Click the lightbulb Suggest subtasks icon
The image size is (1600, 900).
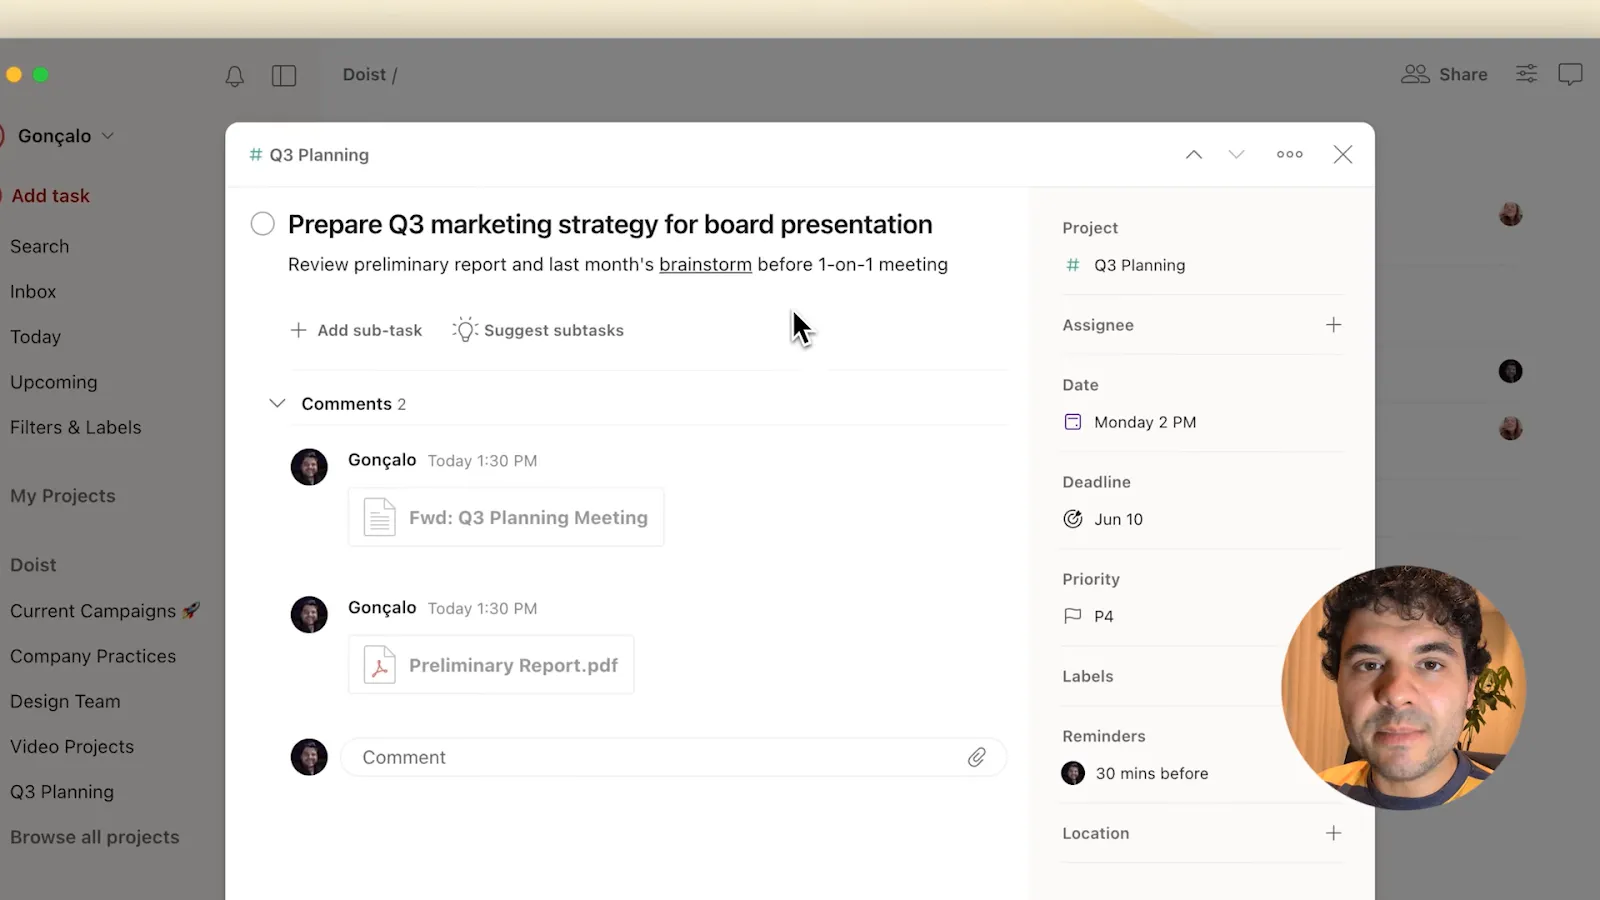click(465, 329)
